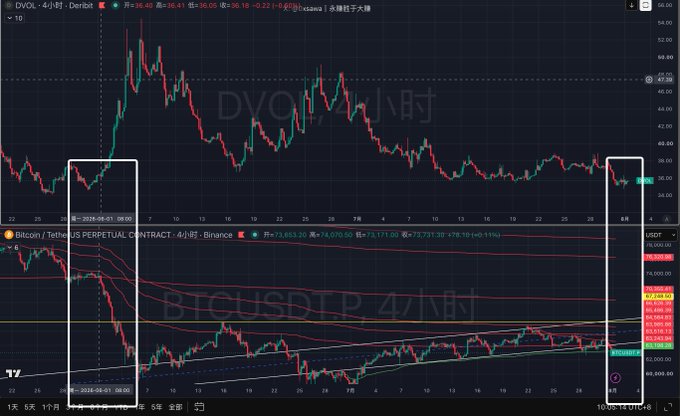
Task: Click the 47.39 crosshair price label
Action: click(664, 80)
